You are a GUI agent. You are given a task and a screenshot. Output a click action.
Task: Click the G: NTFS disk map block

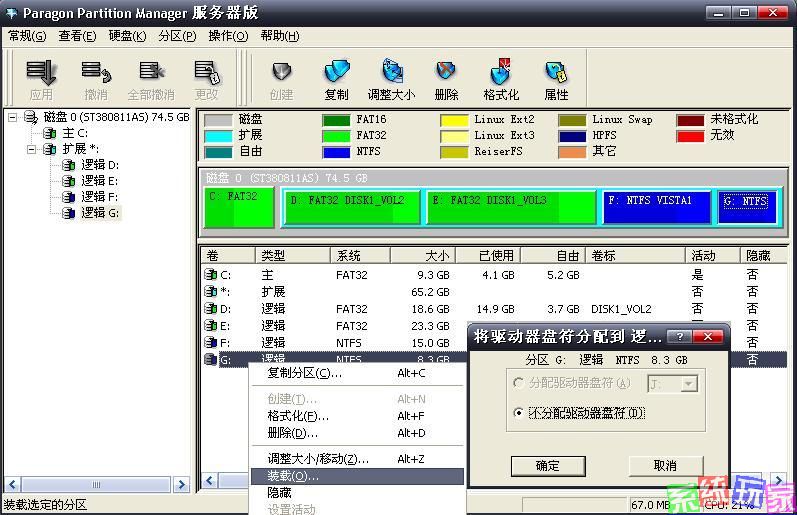tap(746, 207)
